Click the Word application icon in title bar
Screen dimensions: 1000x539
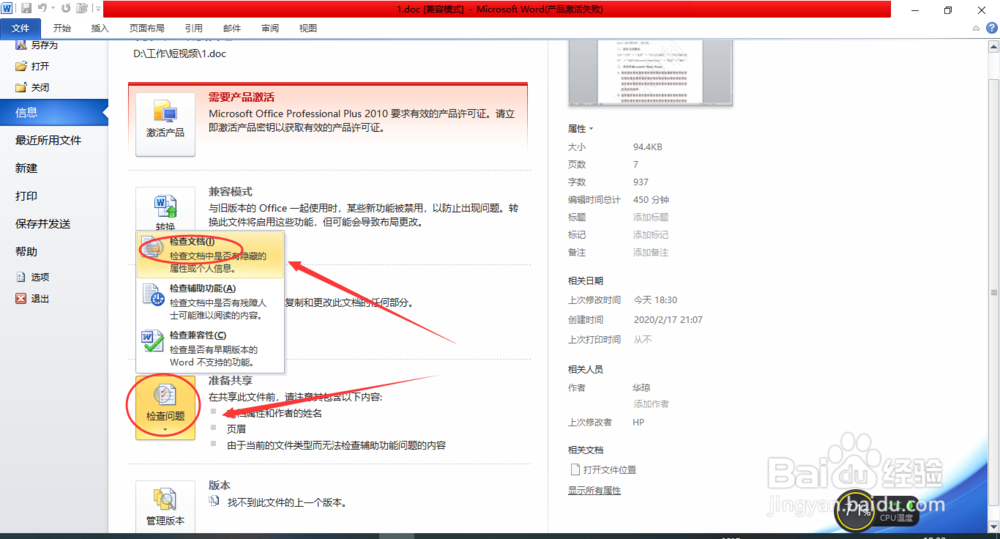pos(8,8)
